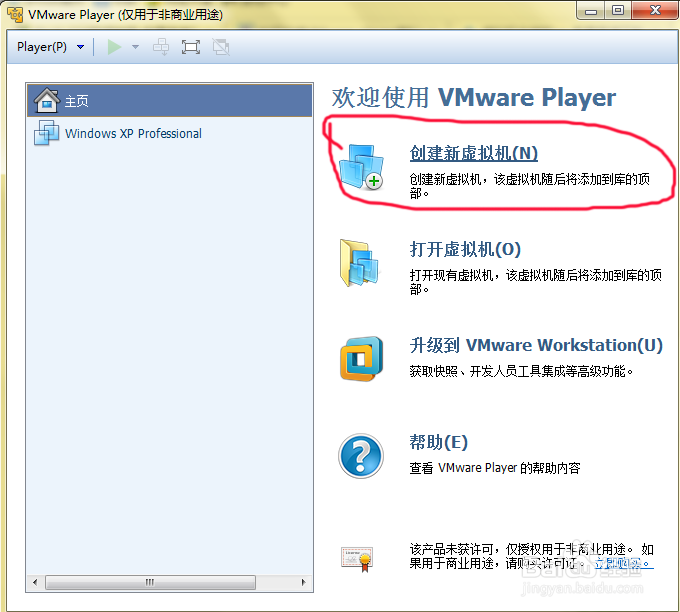Close the VMware Player window

pyautogui.click(x=655, y=11)
